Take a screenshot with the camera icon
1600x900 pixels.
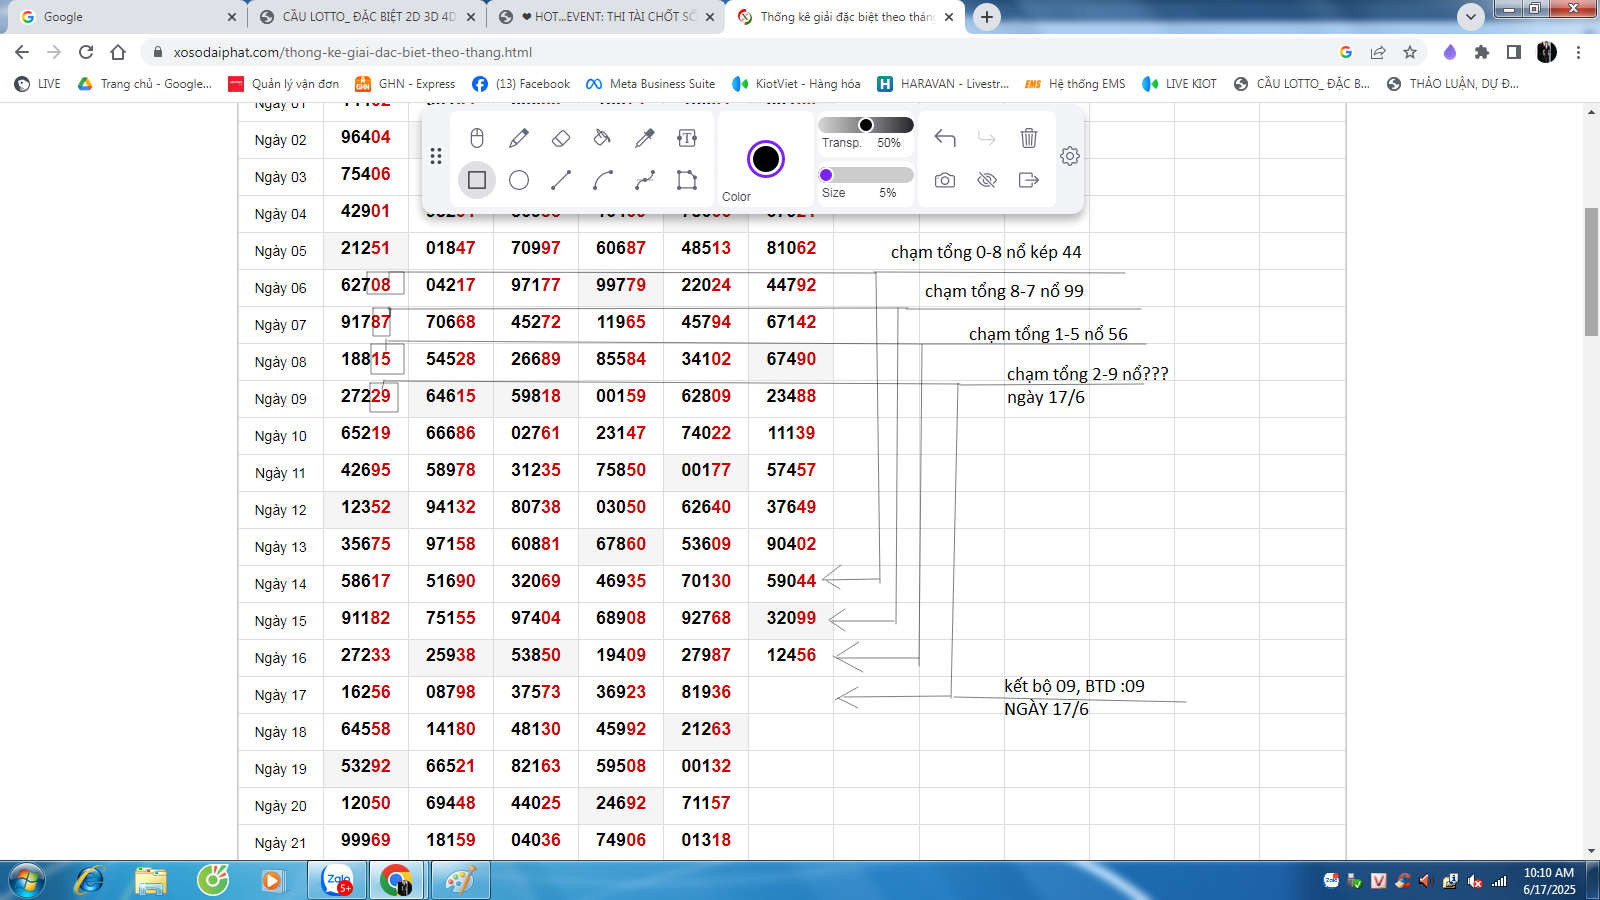click(x=945, y=180)
